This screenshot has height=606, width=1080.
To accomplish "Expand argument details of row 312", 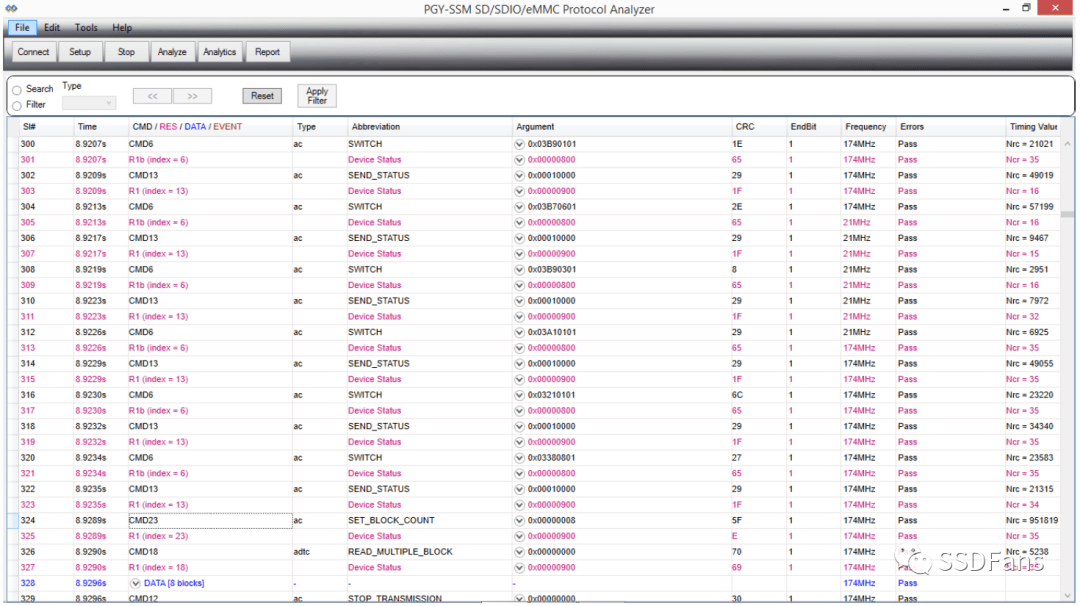I will [x=519, y=332].
